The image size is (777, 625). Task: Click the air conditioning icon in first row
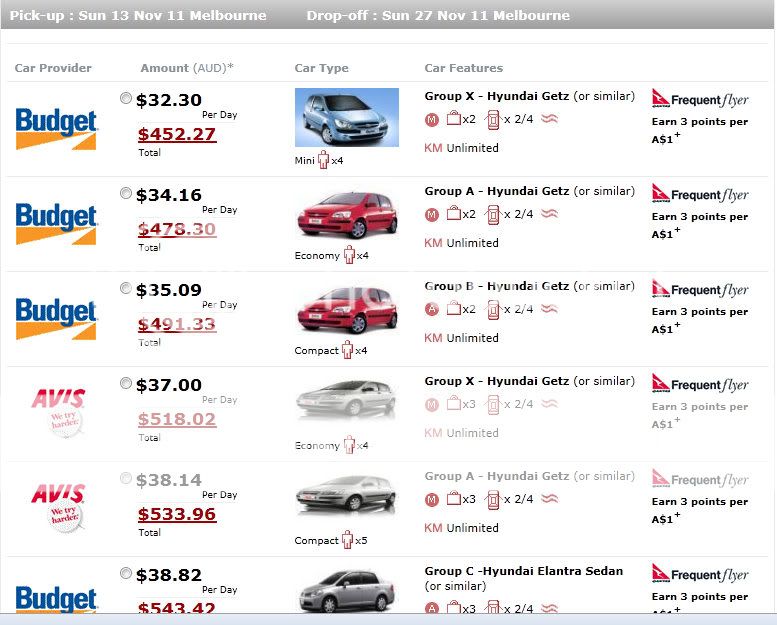click(x=549, y=119)
